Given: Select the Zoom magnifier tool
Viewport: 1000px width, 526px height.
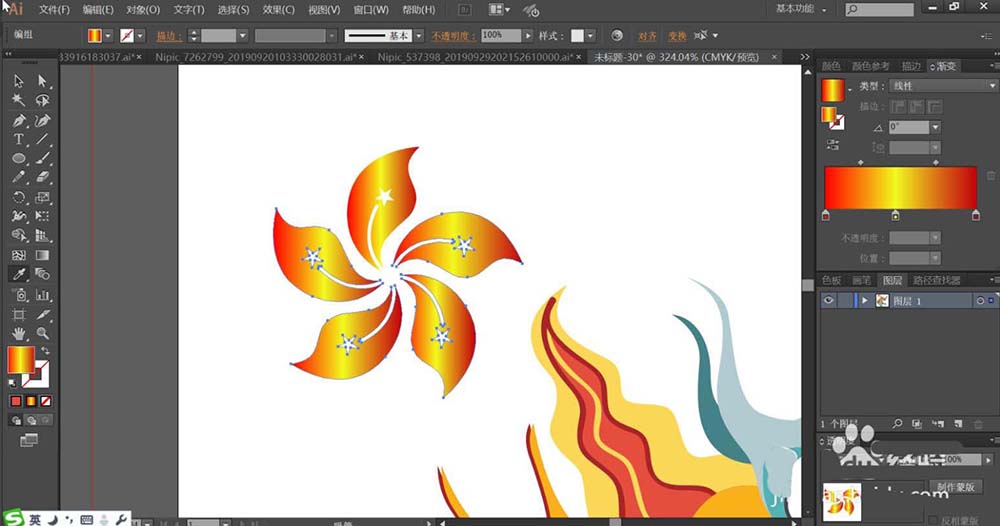Looking at the screenshot, I should 42,333.
